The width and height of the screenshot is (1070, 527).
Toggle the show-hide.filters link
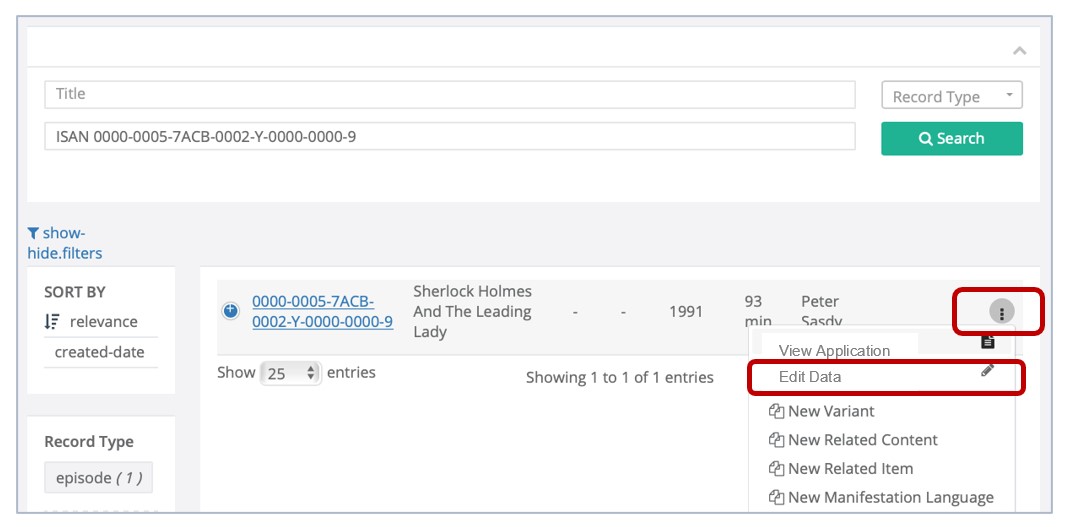pos(65,243)
